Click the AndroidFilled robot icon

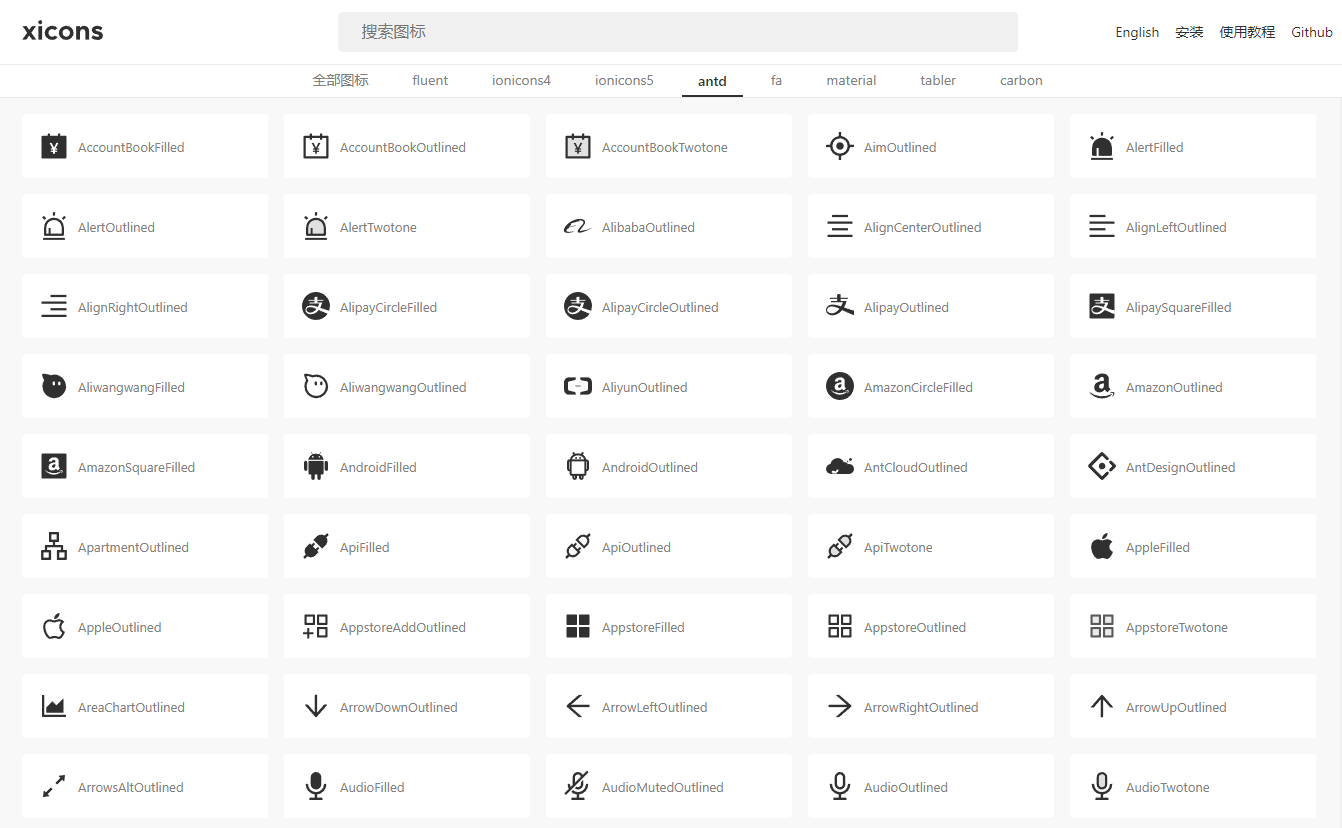[x=316, y=467]
